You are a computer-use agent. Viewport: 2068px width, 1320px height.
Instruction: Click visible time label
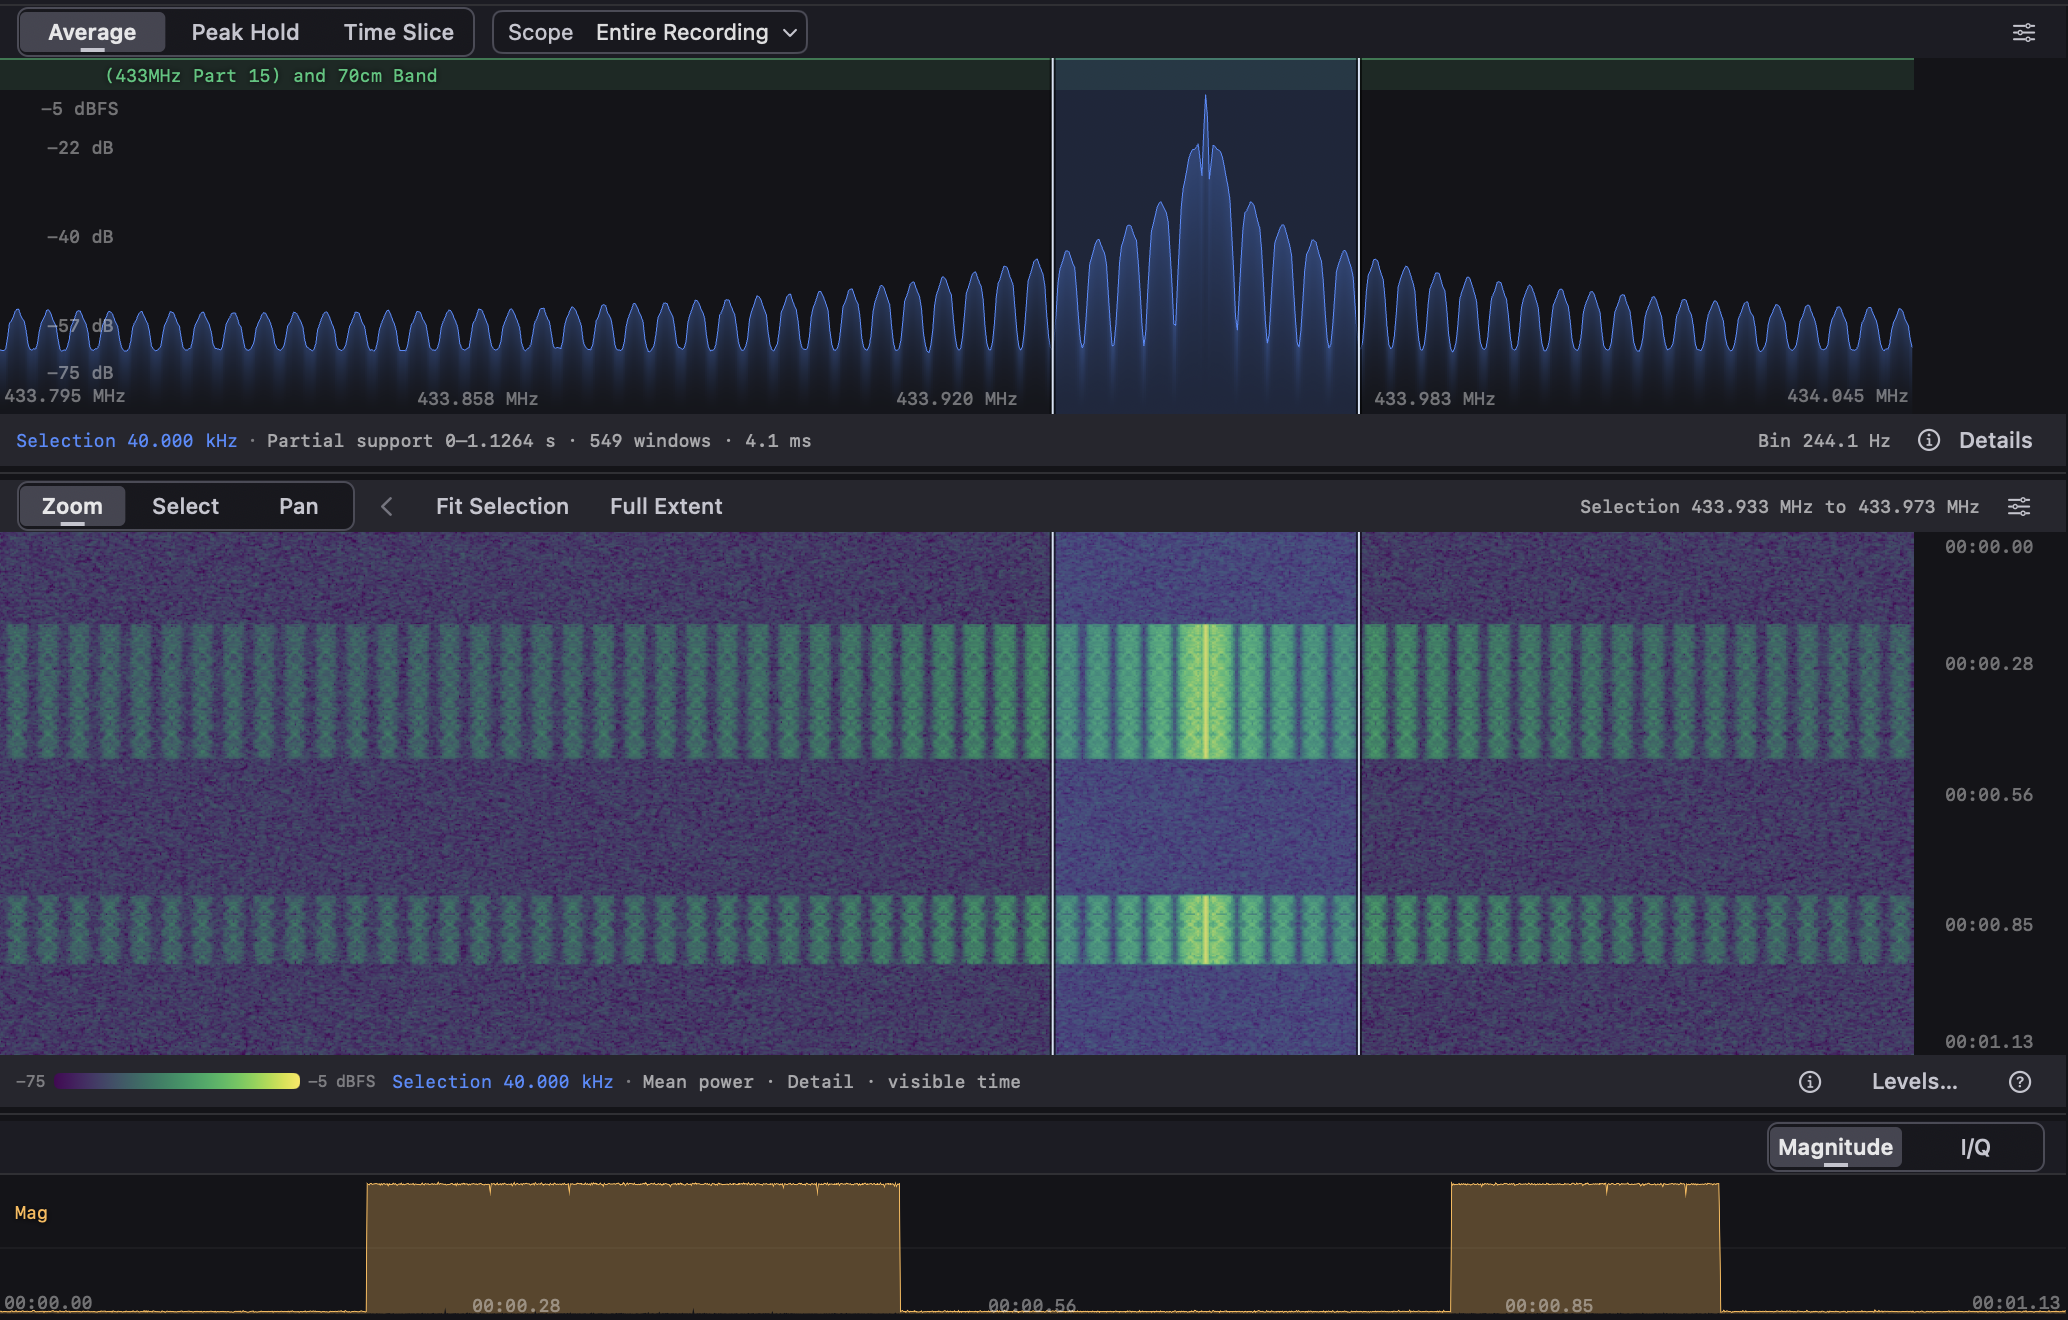(954, 1082)
